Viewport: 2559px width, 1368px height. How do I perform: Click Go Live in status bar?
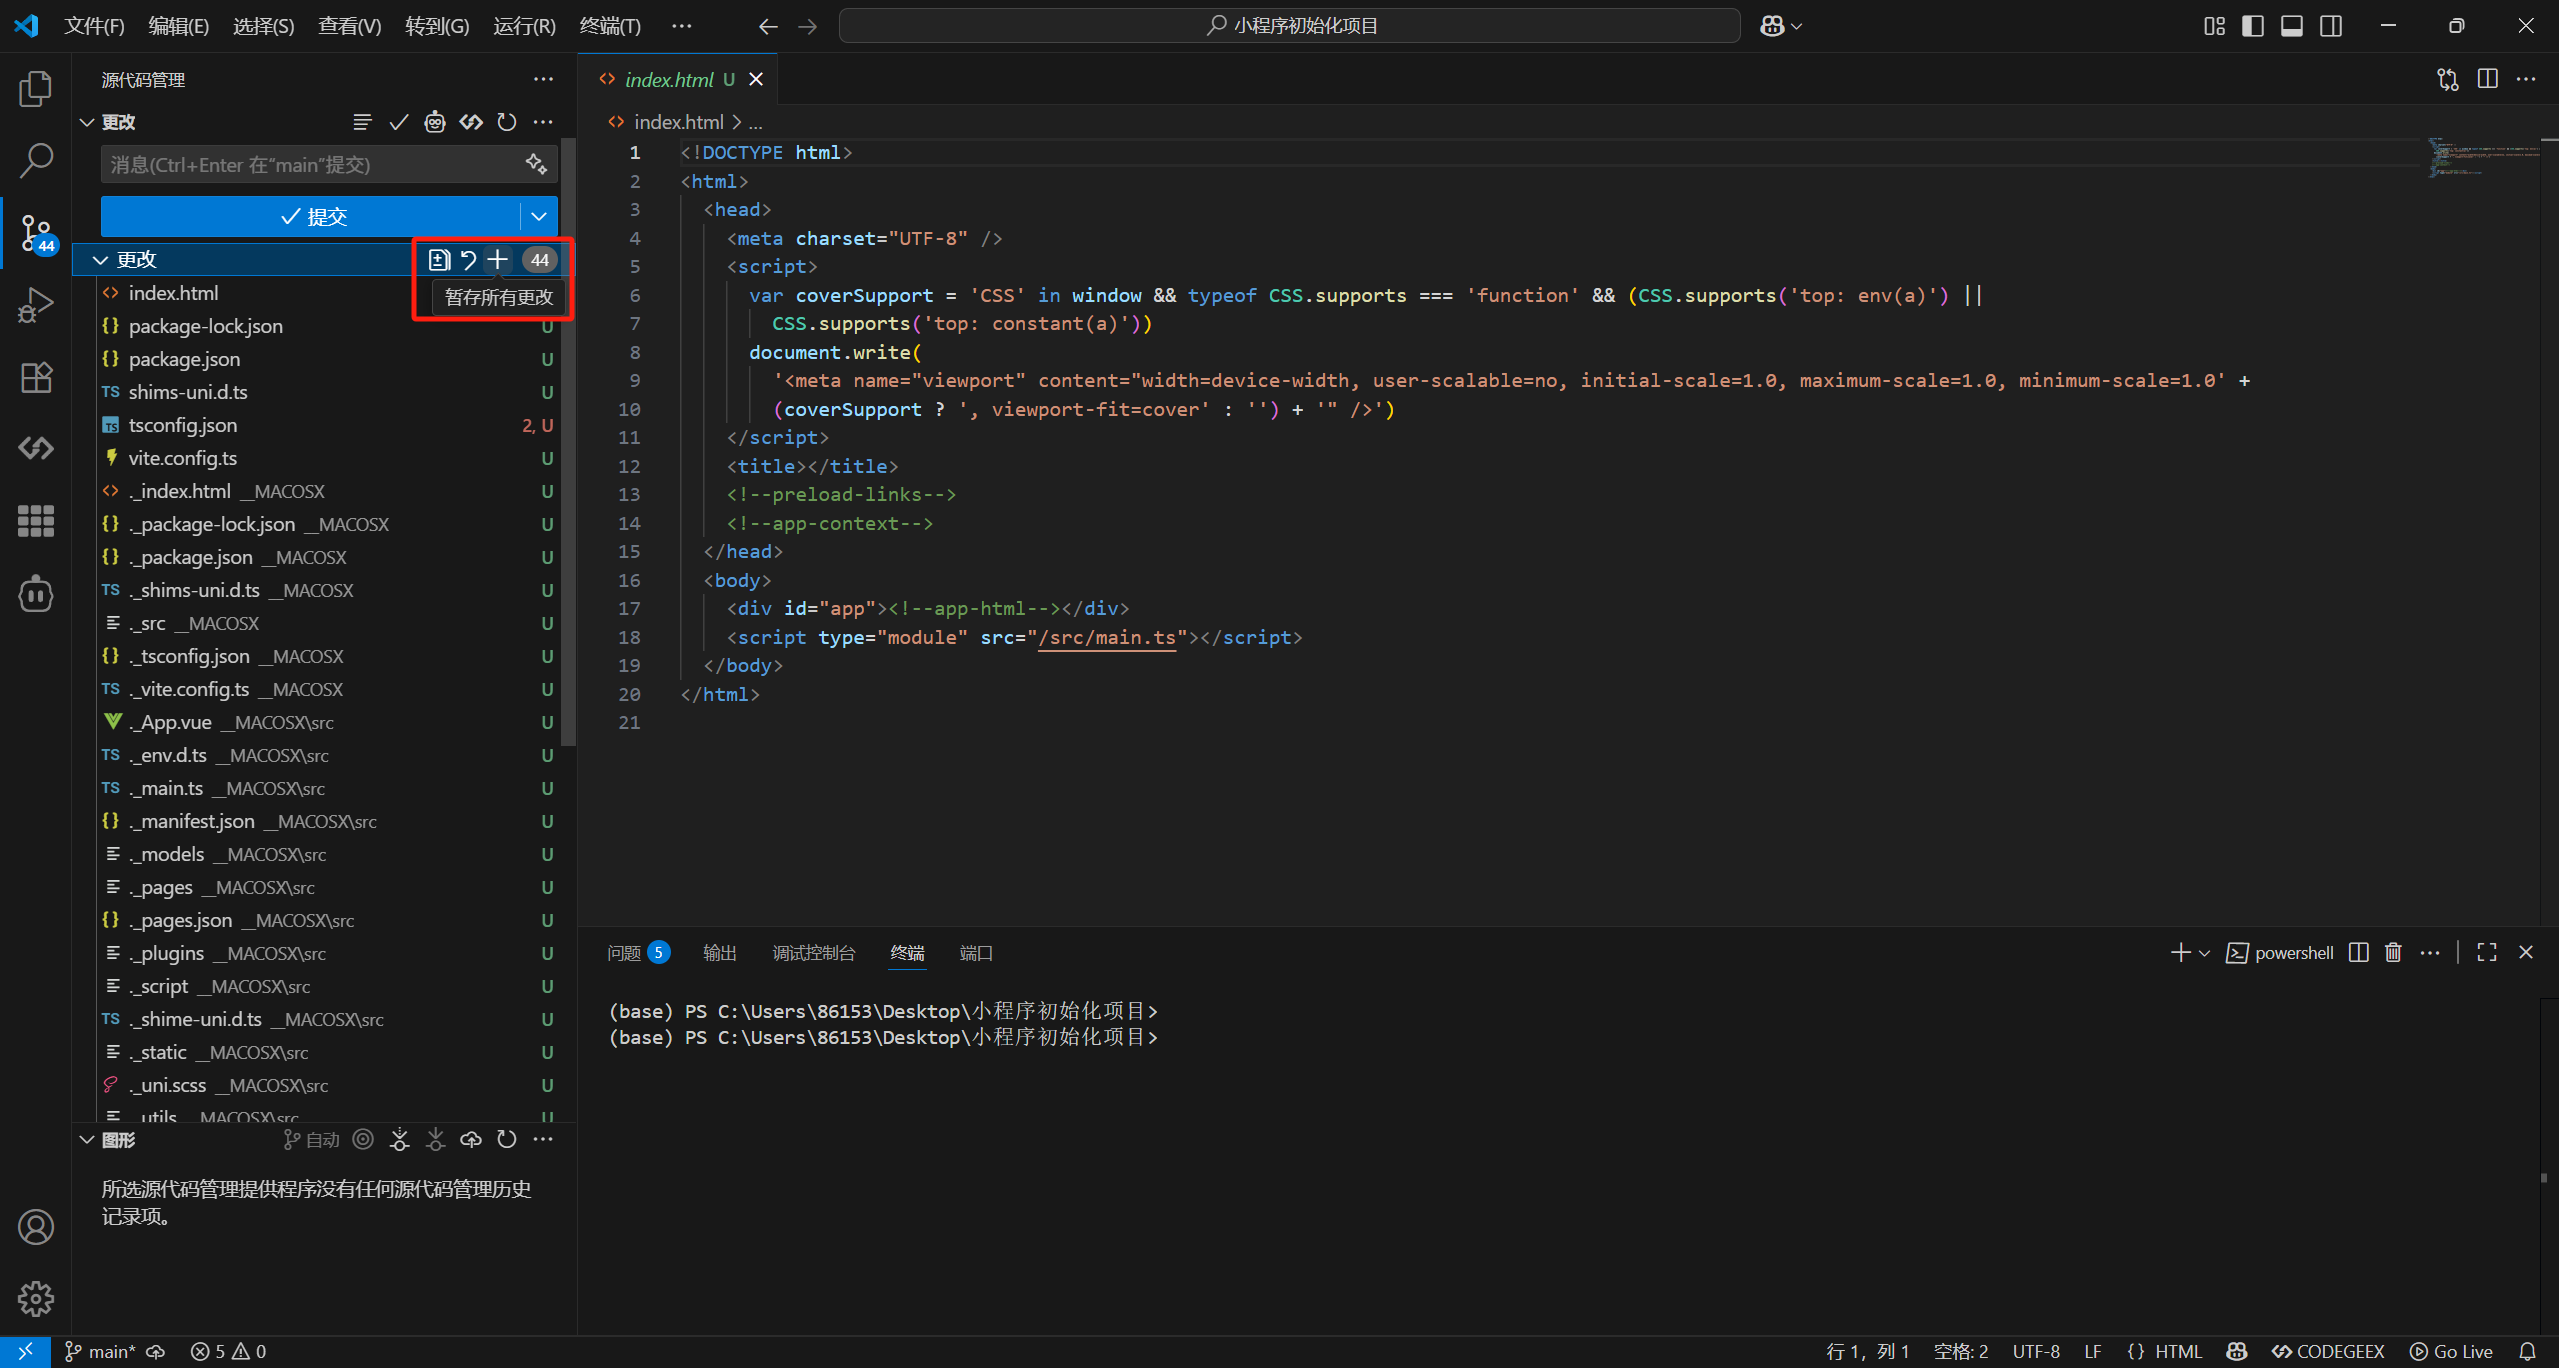2451,1351
